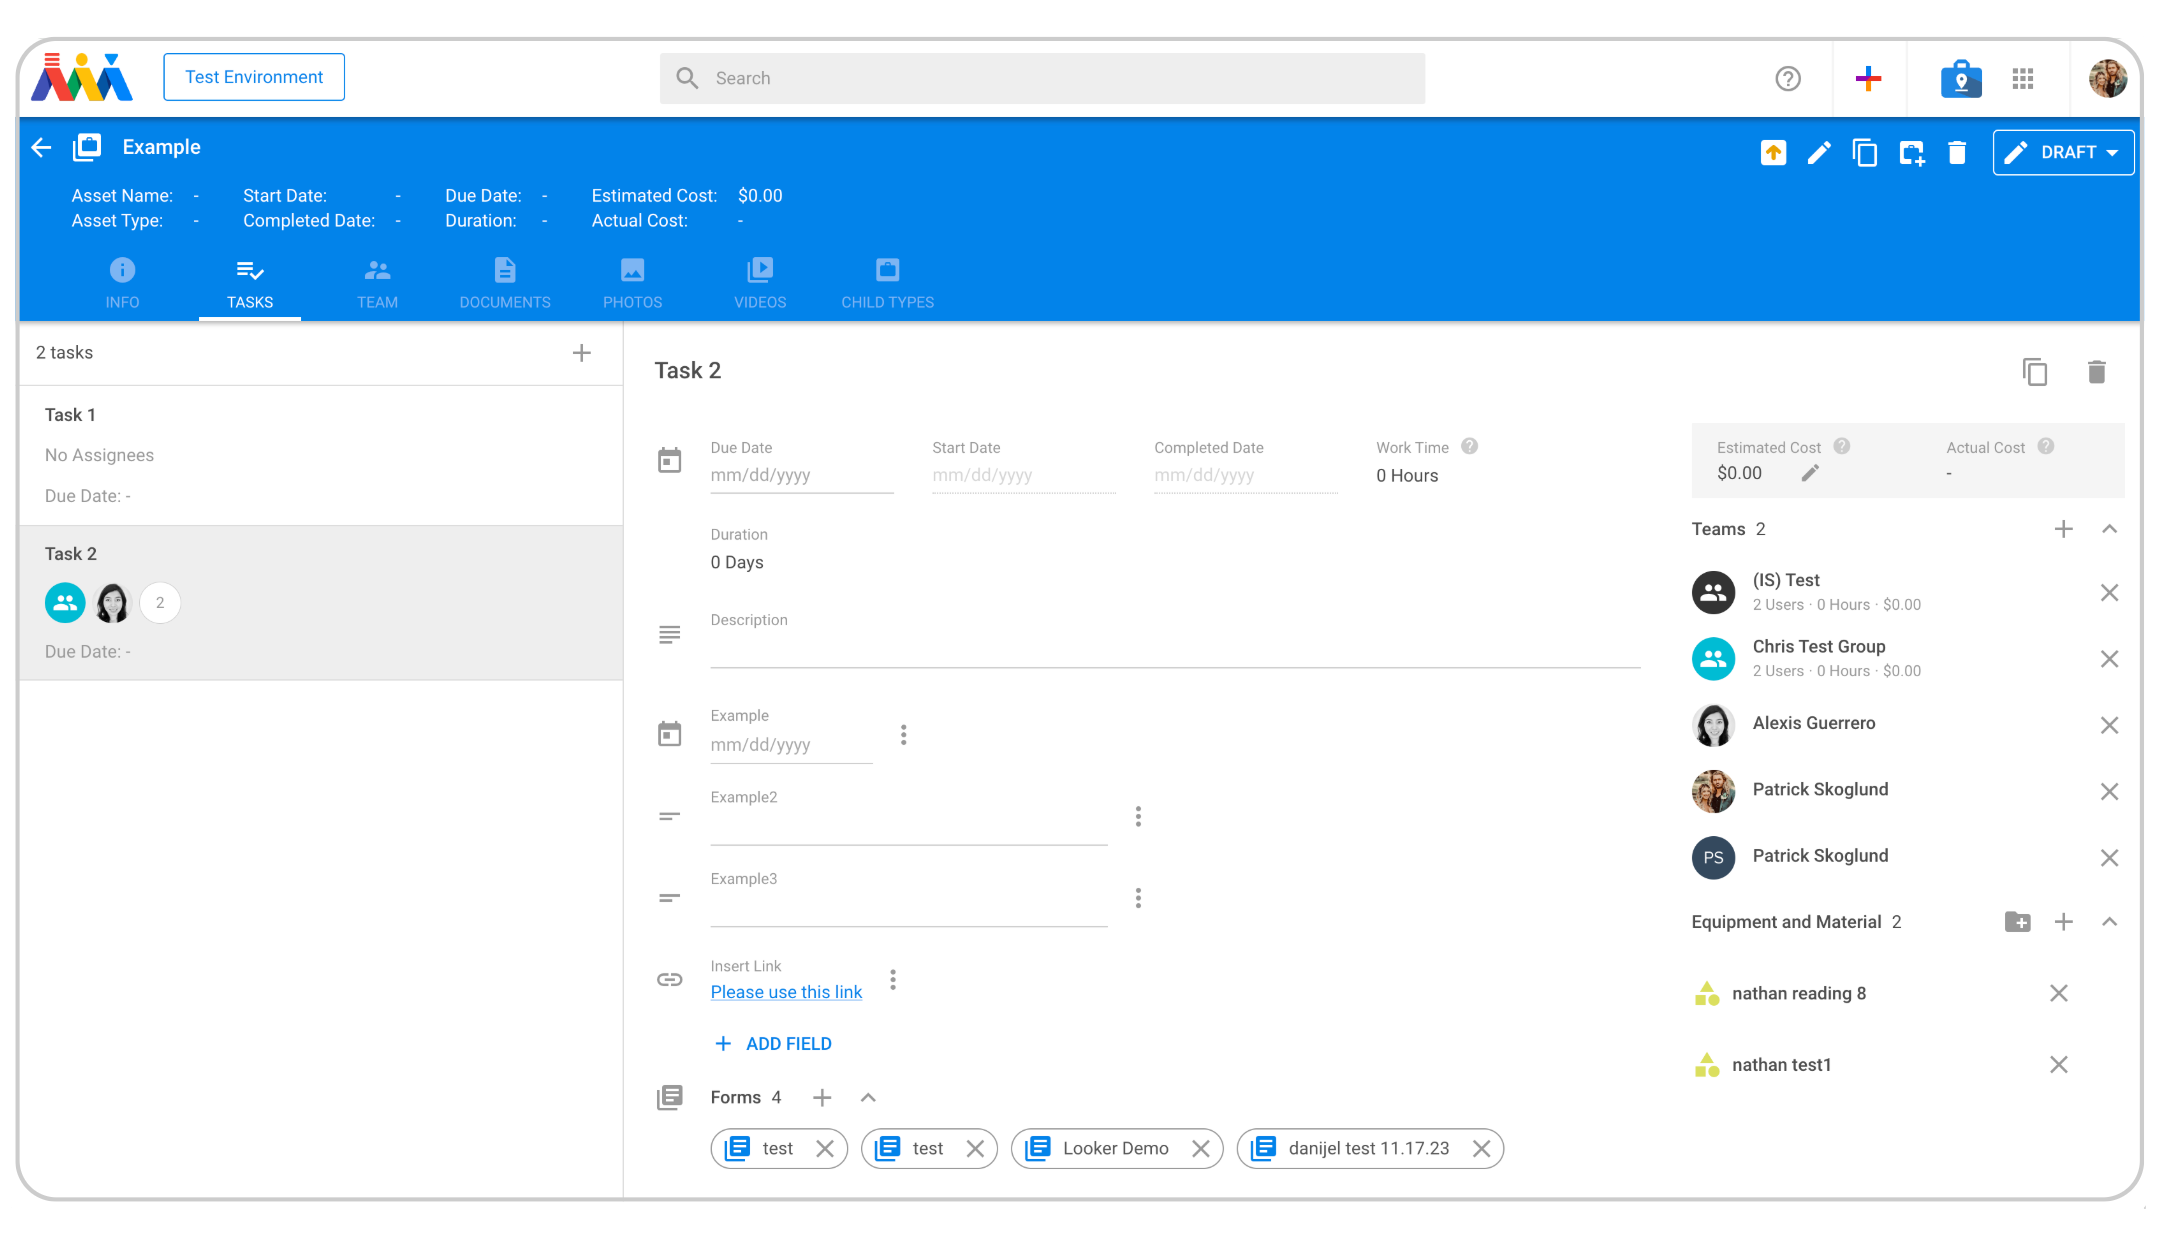The width and height of the screenshot is (2160, 1240).
Task: Switch to the TEAM tab
Action: point(377,282)
